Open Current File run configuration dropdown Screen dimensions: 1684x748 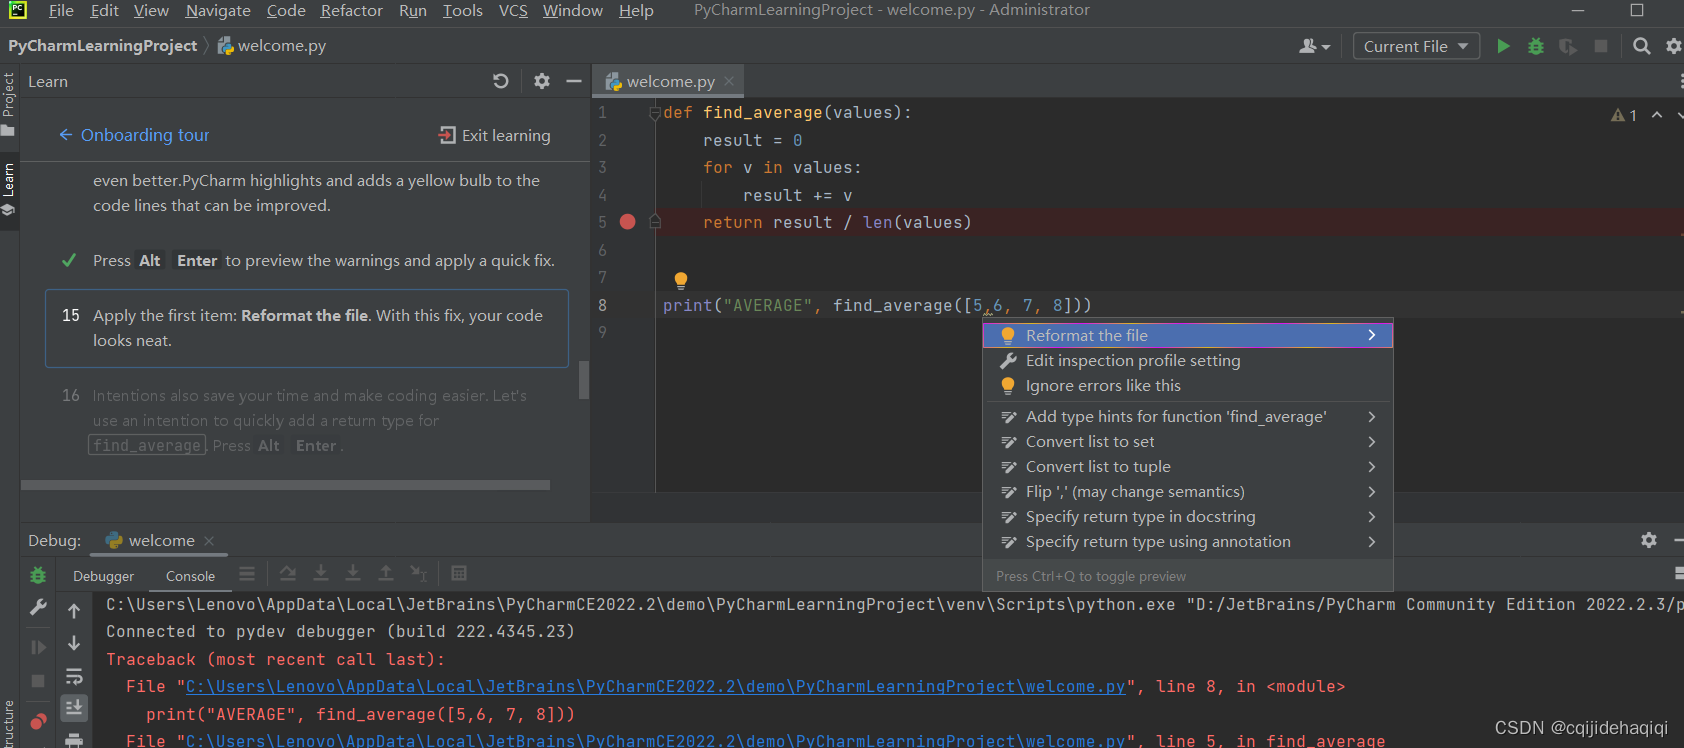pyautogui.click(x=1416, y=46)
